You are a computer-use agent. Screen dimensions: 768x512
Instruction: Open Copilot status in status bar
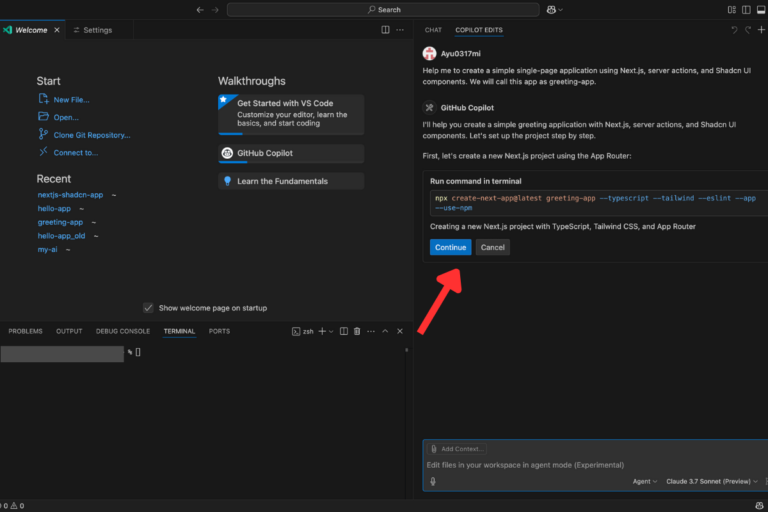pyautogui.click(x=759, y=506)
